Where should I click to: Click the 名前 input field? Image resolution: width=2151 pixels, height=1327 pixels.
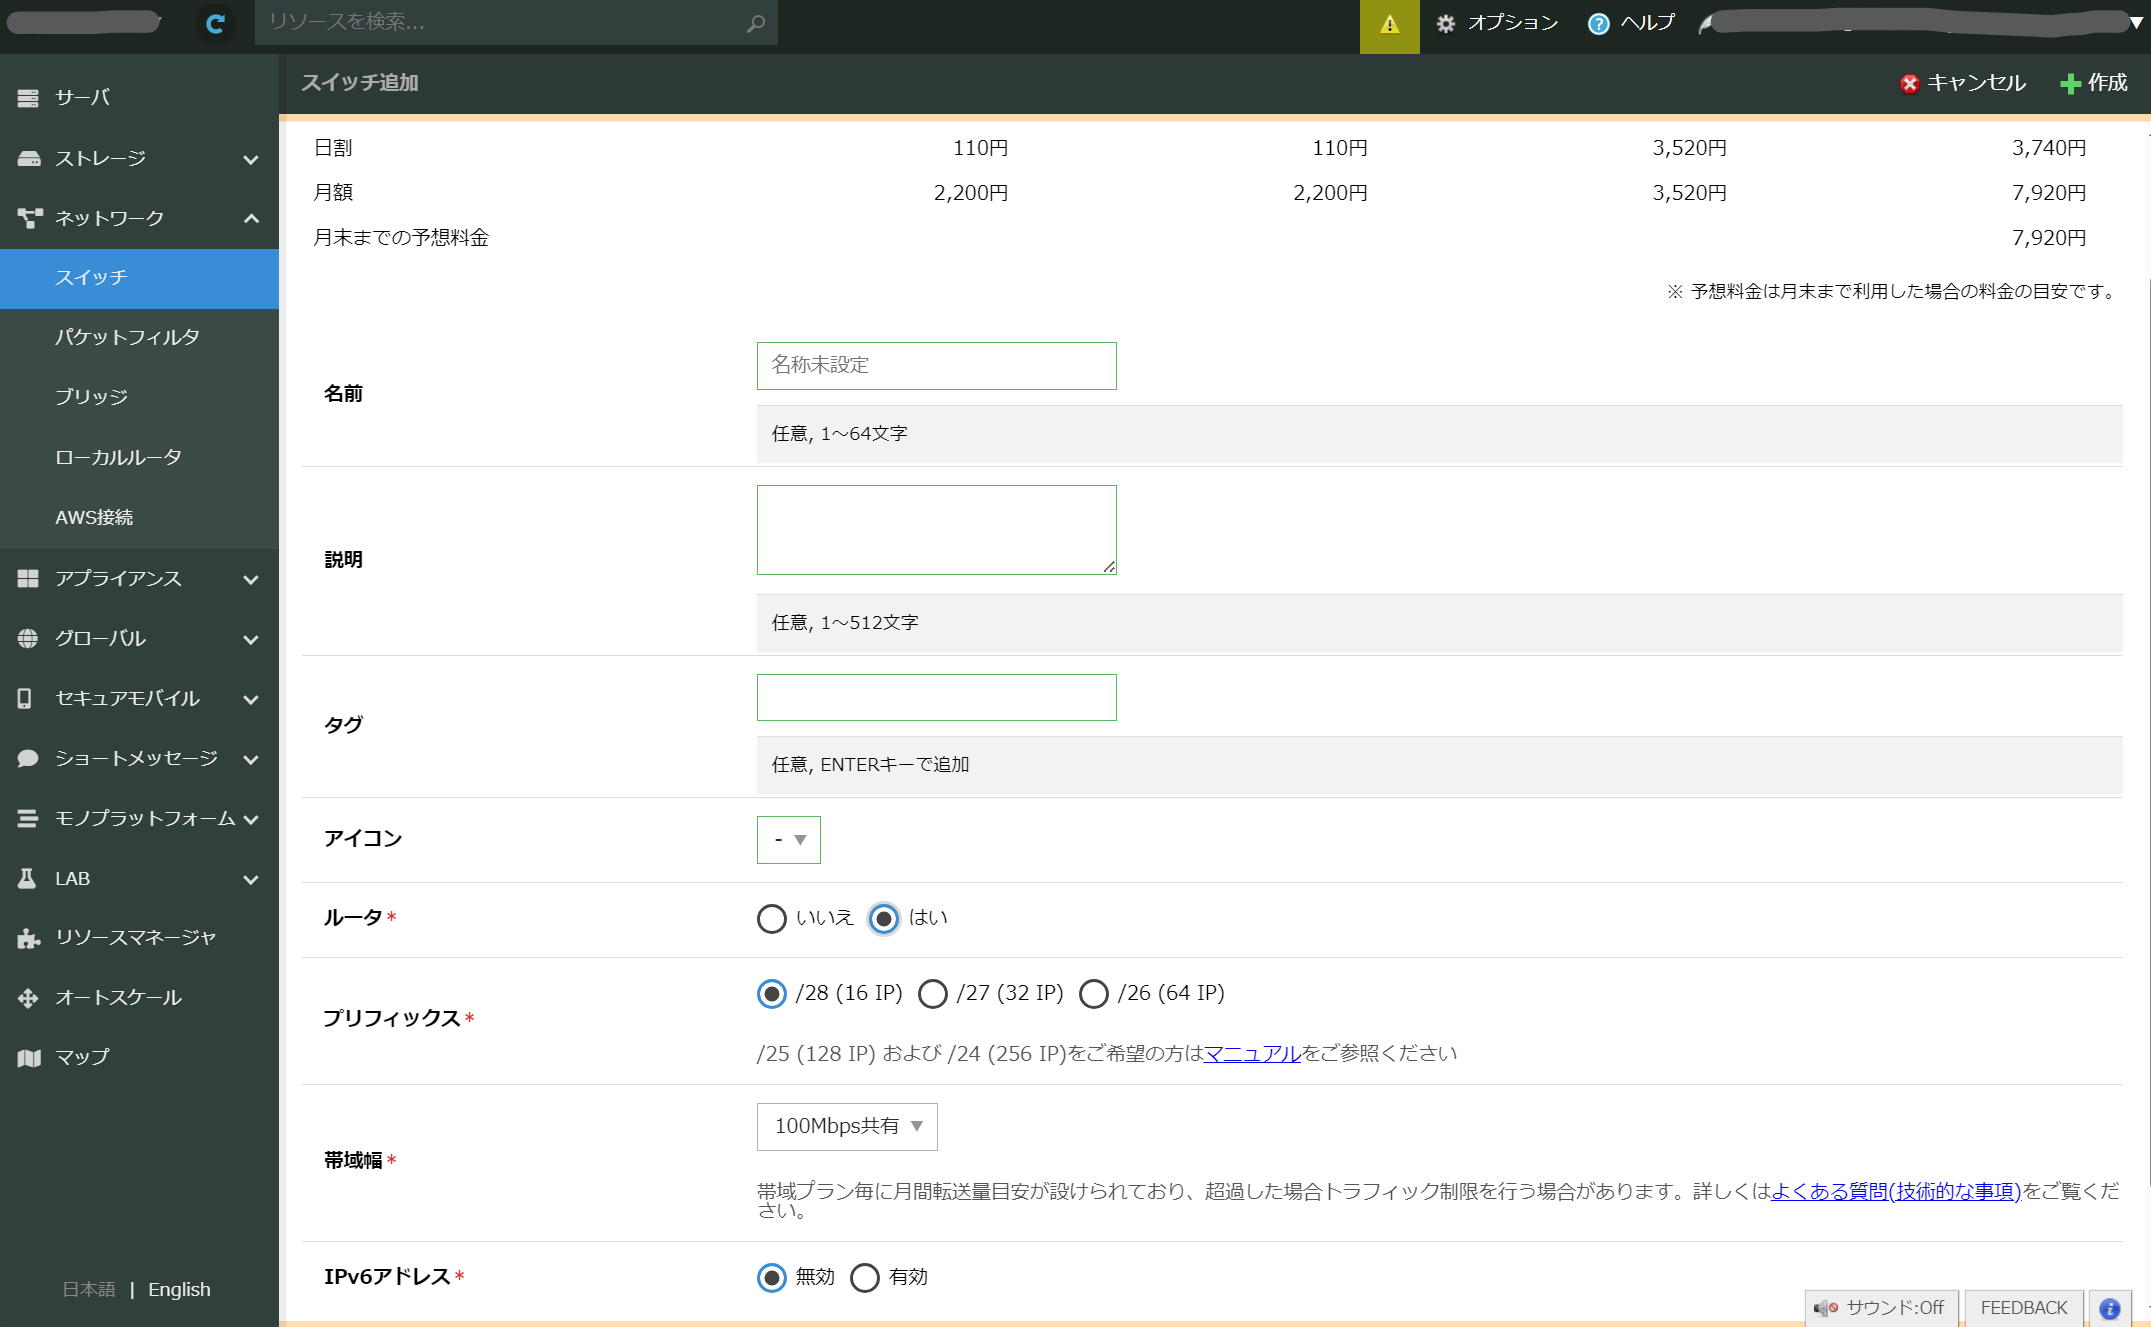(937, 366)
